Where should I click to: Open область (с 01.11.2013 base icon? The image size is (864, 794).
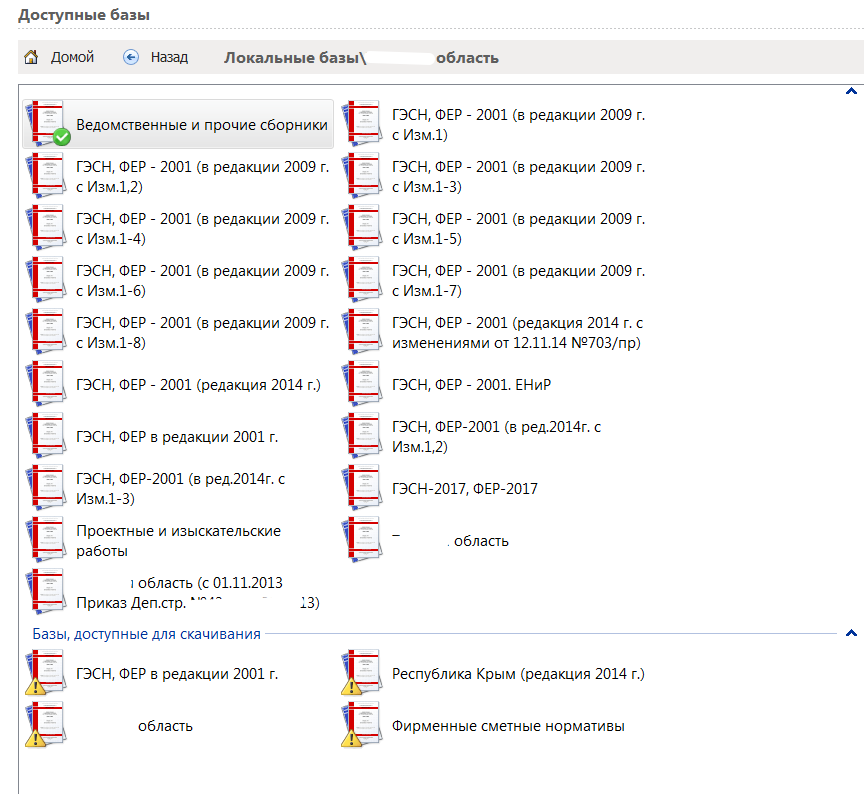pyautogui.click(x=46, y=592)
